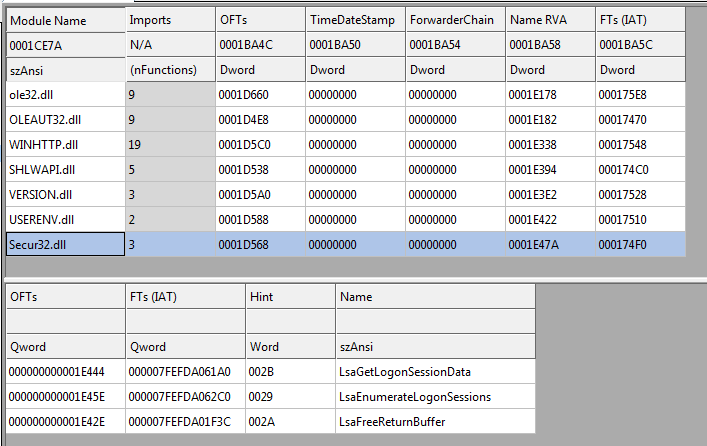Click the Module Name column header
This screenshot has width=707, height=446.
click(65, 20)
